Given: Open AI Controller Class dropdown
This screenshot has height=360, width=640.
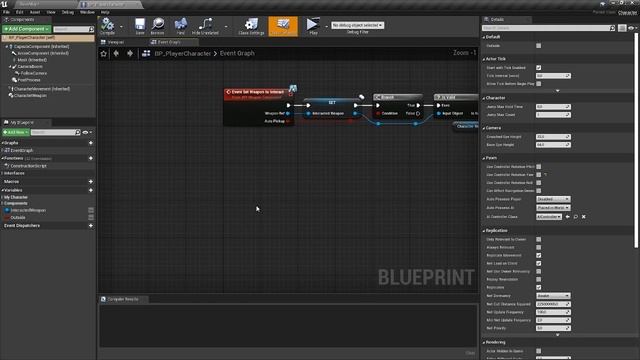Looking at the screenshot, I should tap(549, 217).
